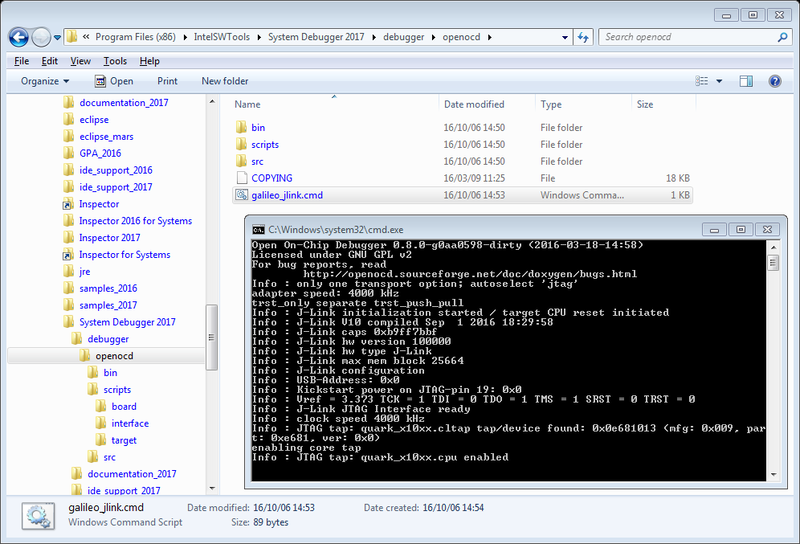Screen dimensions: 800x544
Task: Click the Print toolbar button
Action: [x=167, y=81]
